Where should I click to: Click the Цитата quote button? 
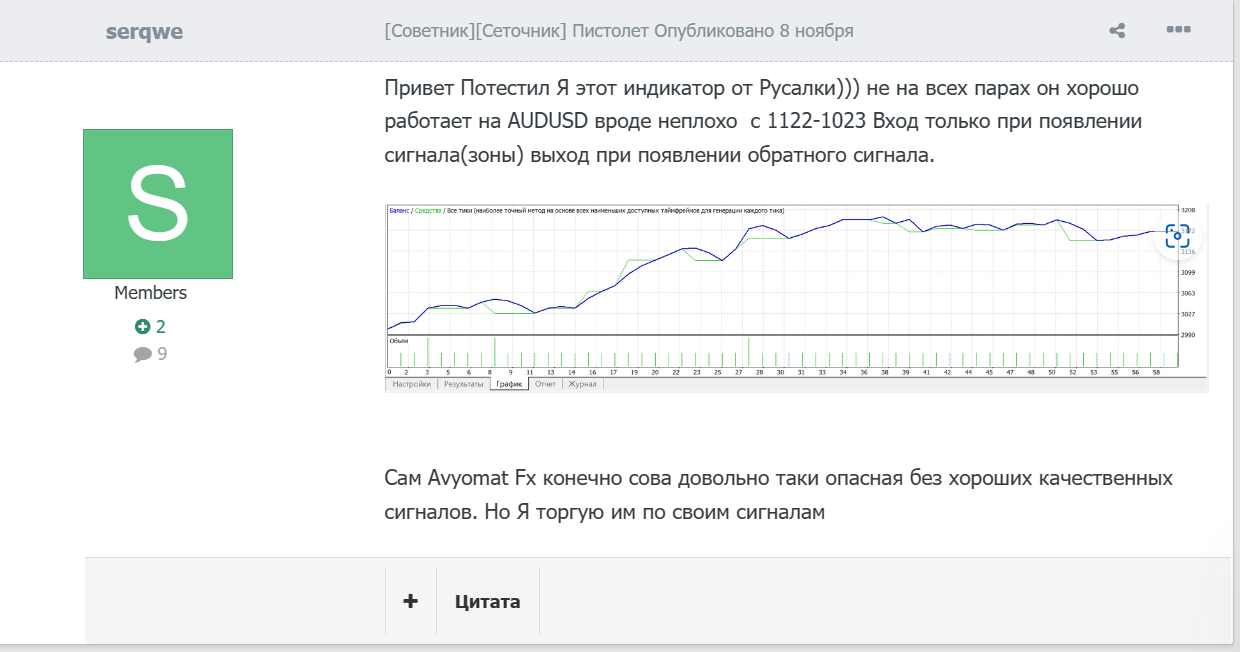(488, 601)
